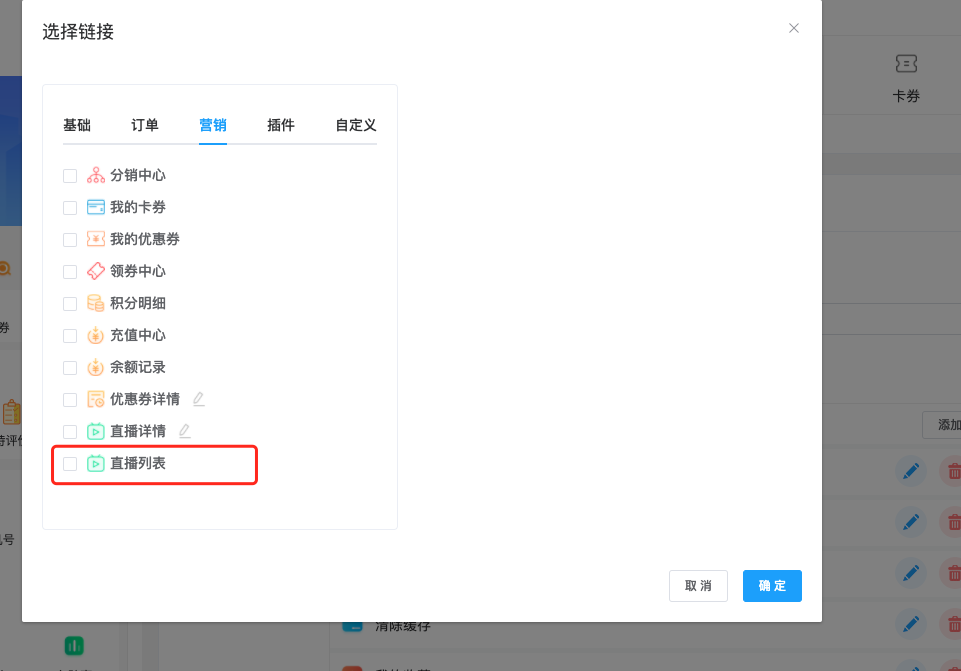Select the 充值中心 checkbox

coord(70,336)
